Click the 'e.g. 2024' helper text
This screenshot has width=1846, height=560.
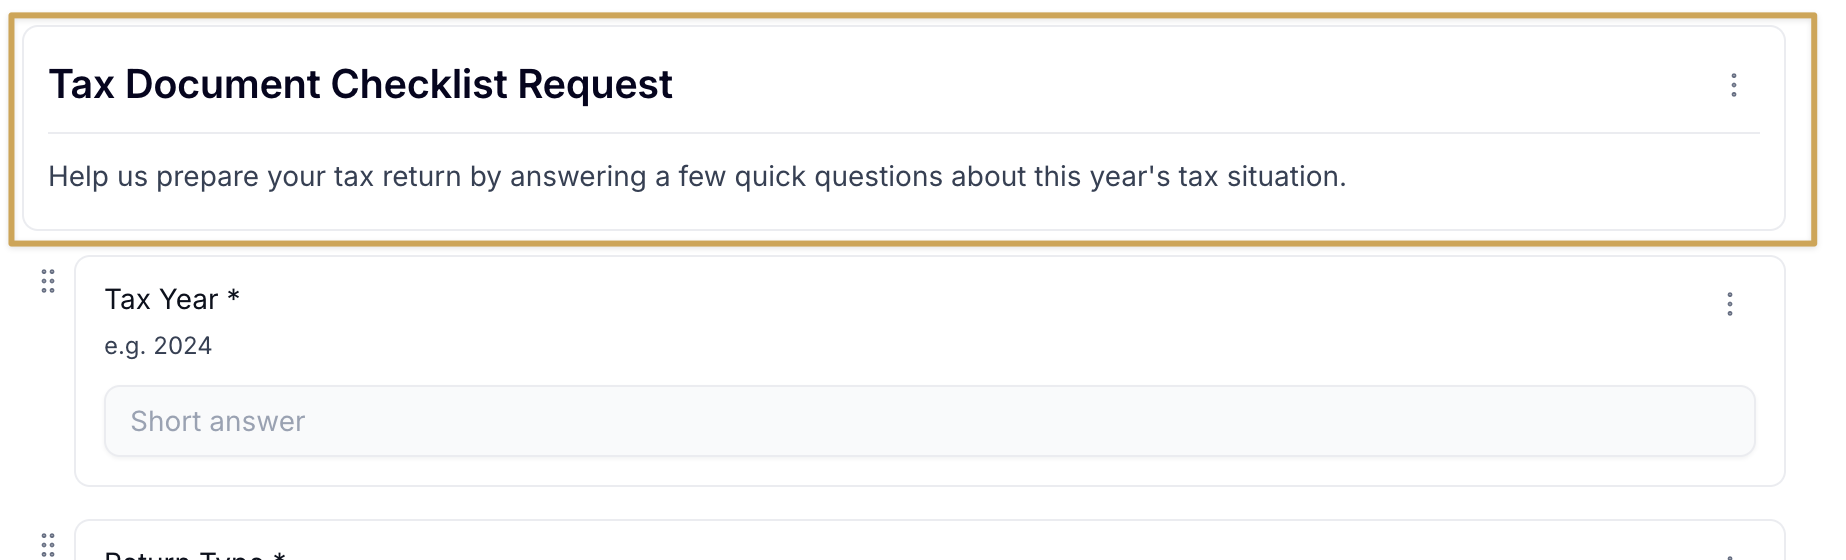[x=158, y=346]
